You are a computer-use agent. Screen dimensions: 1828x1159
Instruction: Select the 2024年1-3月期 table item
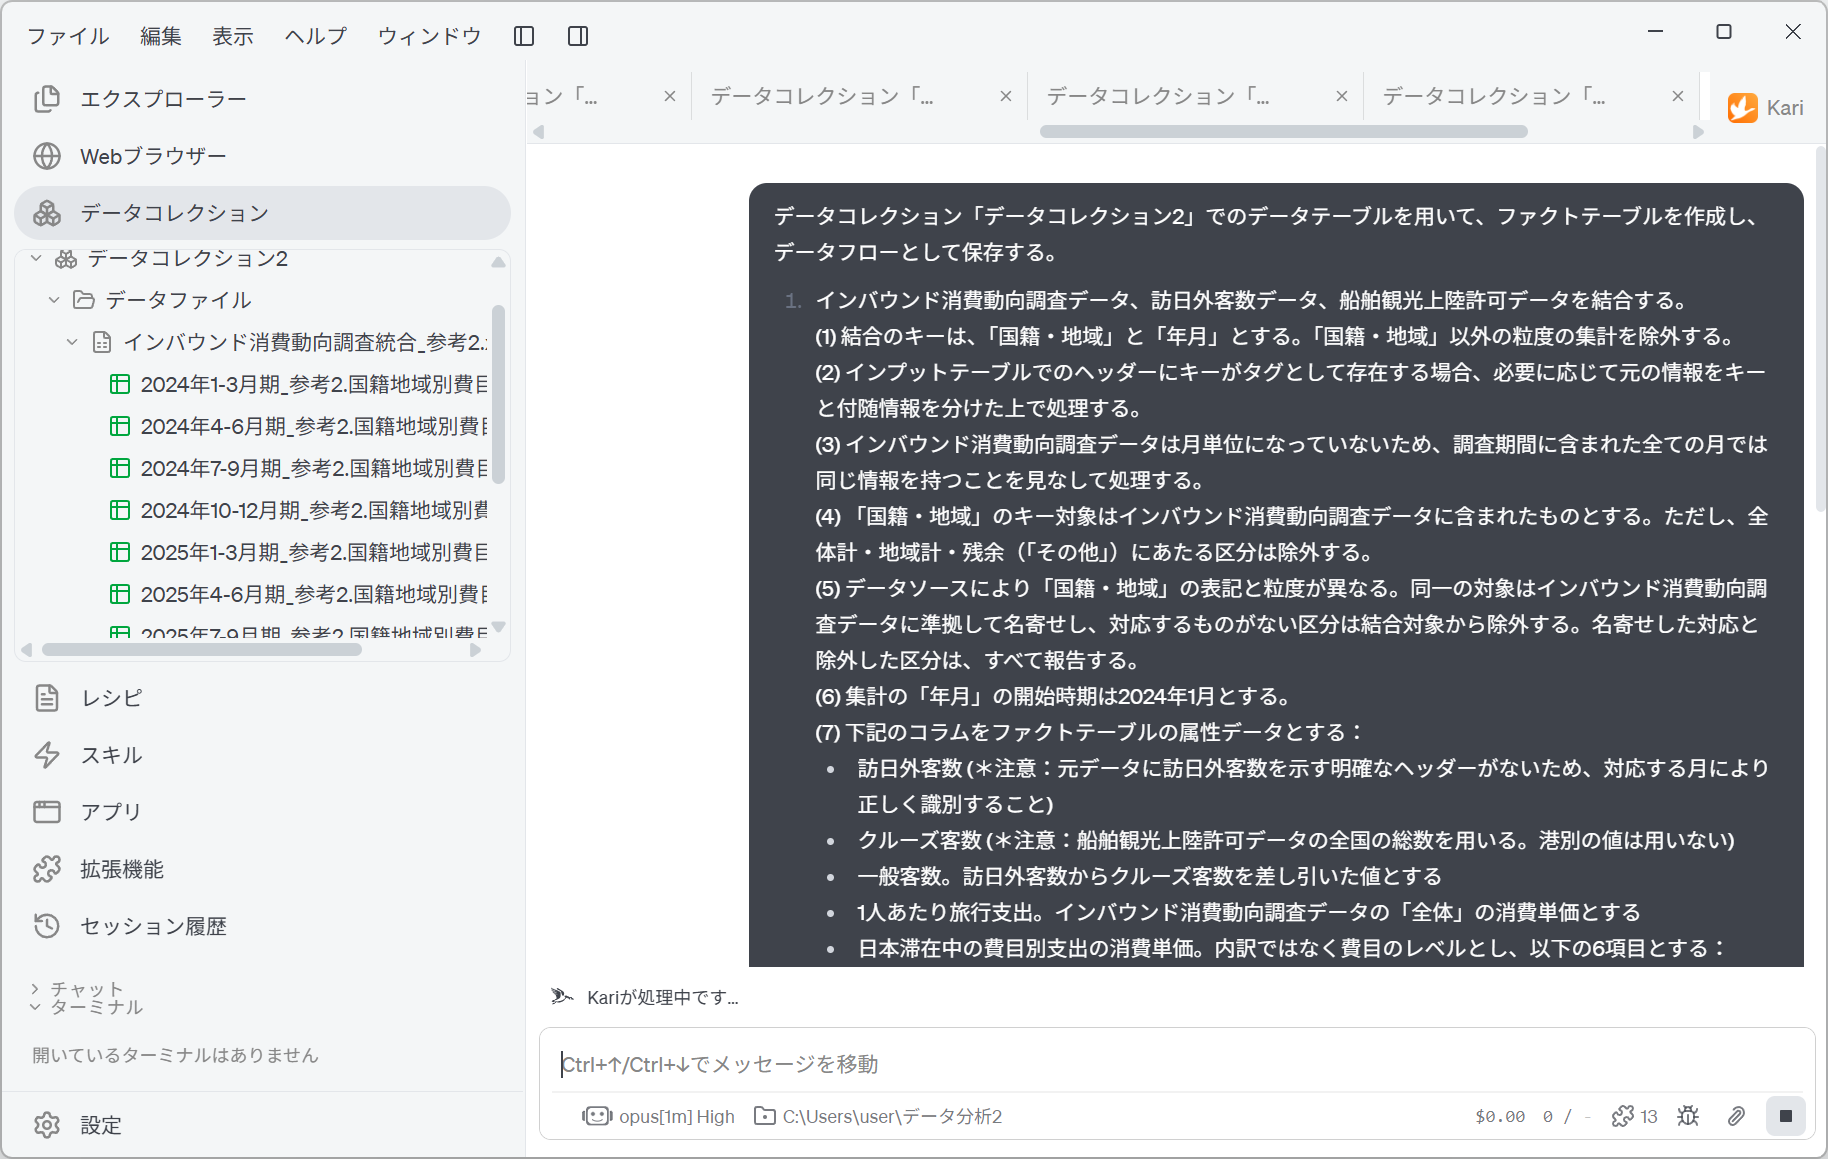[298, 384]
